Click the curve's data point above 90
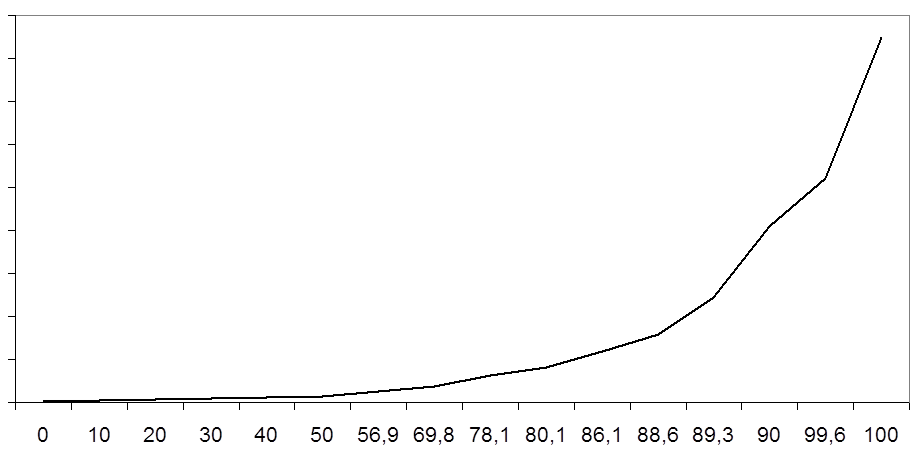 (x=769, y=226)
